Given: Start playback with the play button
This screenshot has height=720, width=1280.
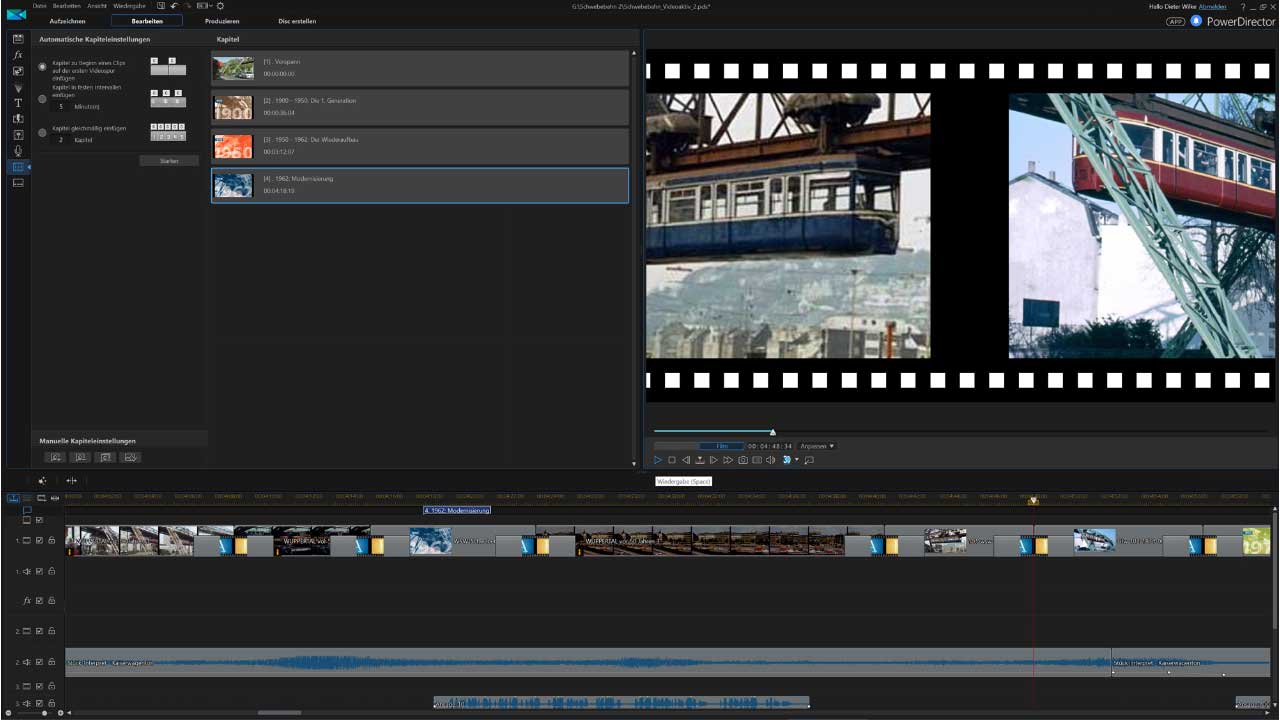Looking at the screenshot, I should [658, 460].
